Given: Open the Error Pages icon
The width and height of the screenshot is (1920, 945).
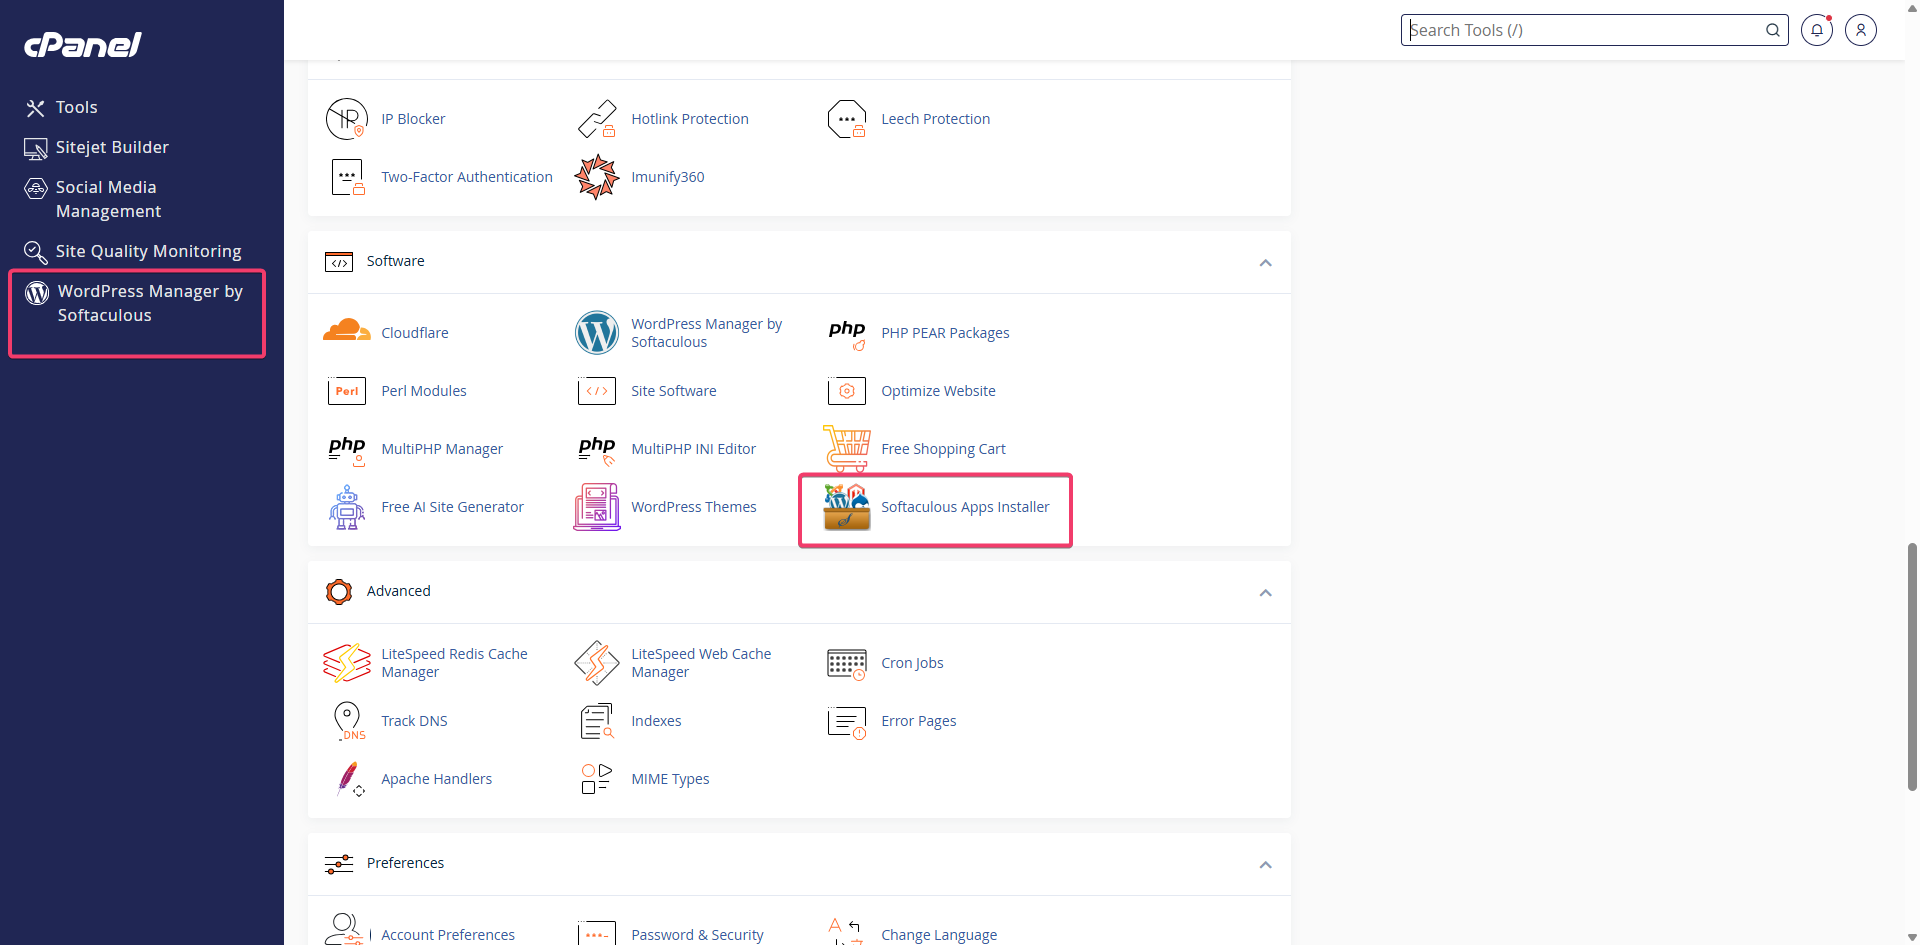Looking at the screenshot, I should tap(847, 722).
